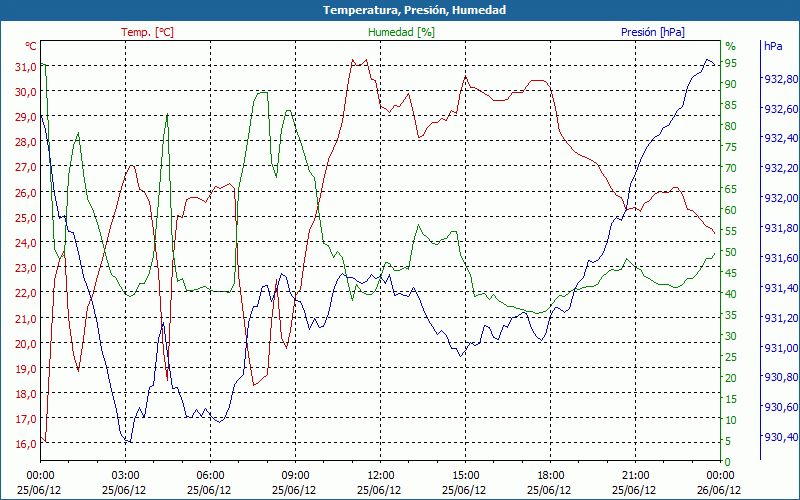
Task: Click the 90 humidity axis value
Action: pyautogui.click(x=731, y=84)
